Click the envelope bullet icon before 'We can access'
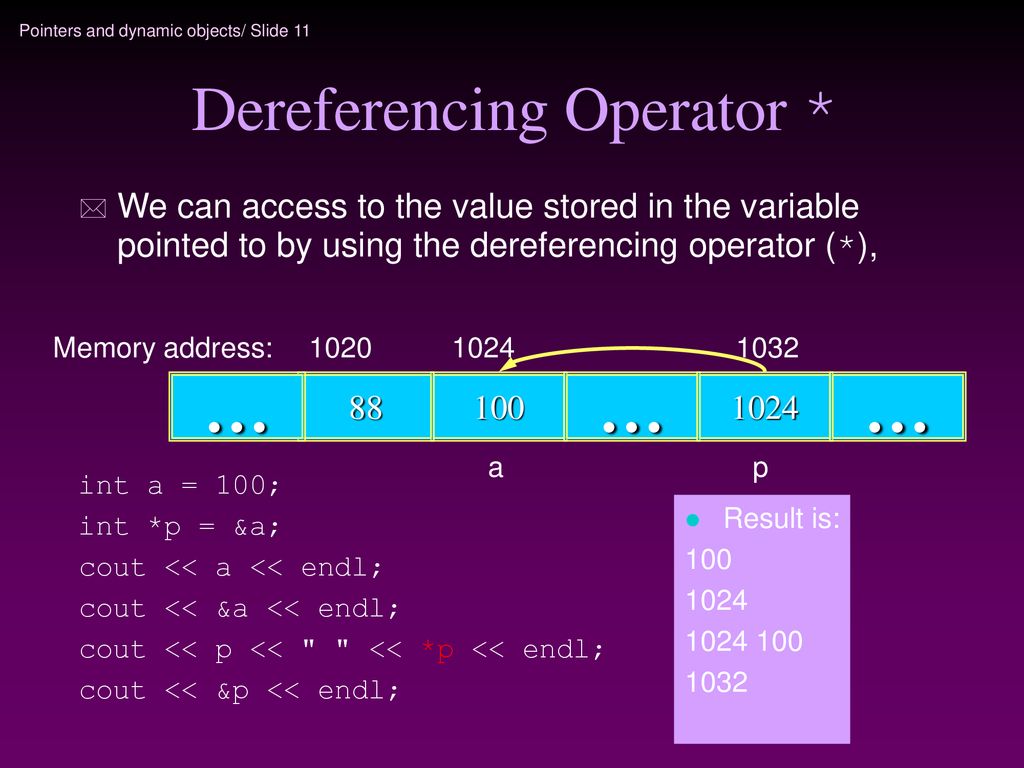Screen dimensions: 1024x768 (x=93, y=209)
